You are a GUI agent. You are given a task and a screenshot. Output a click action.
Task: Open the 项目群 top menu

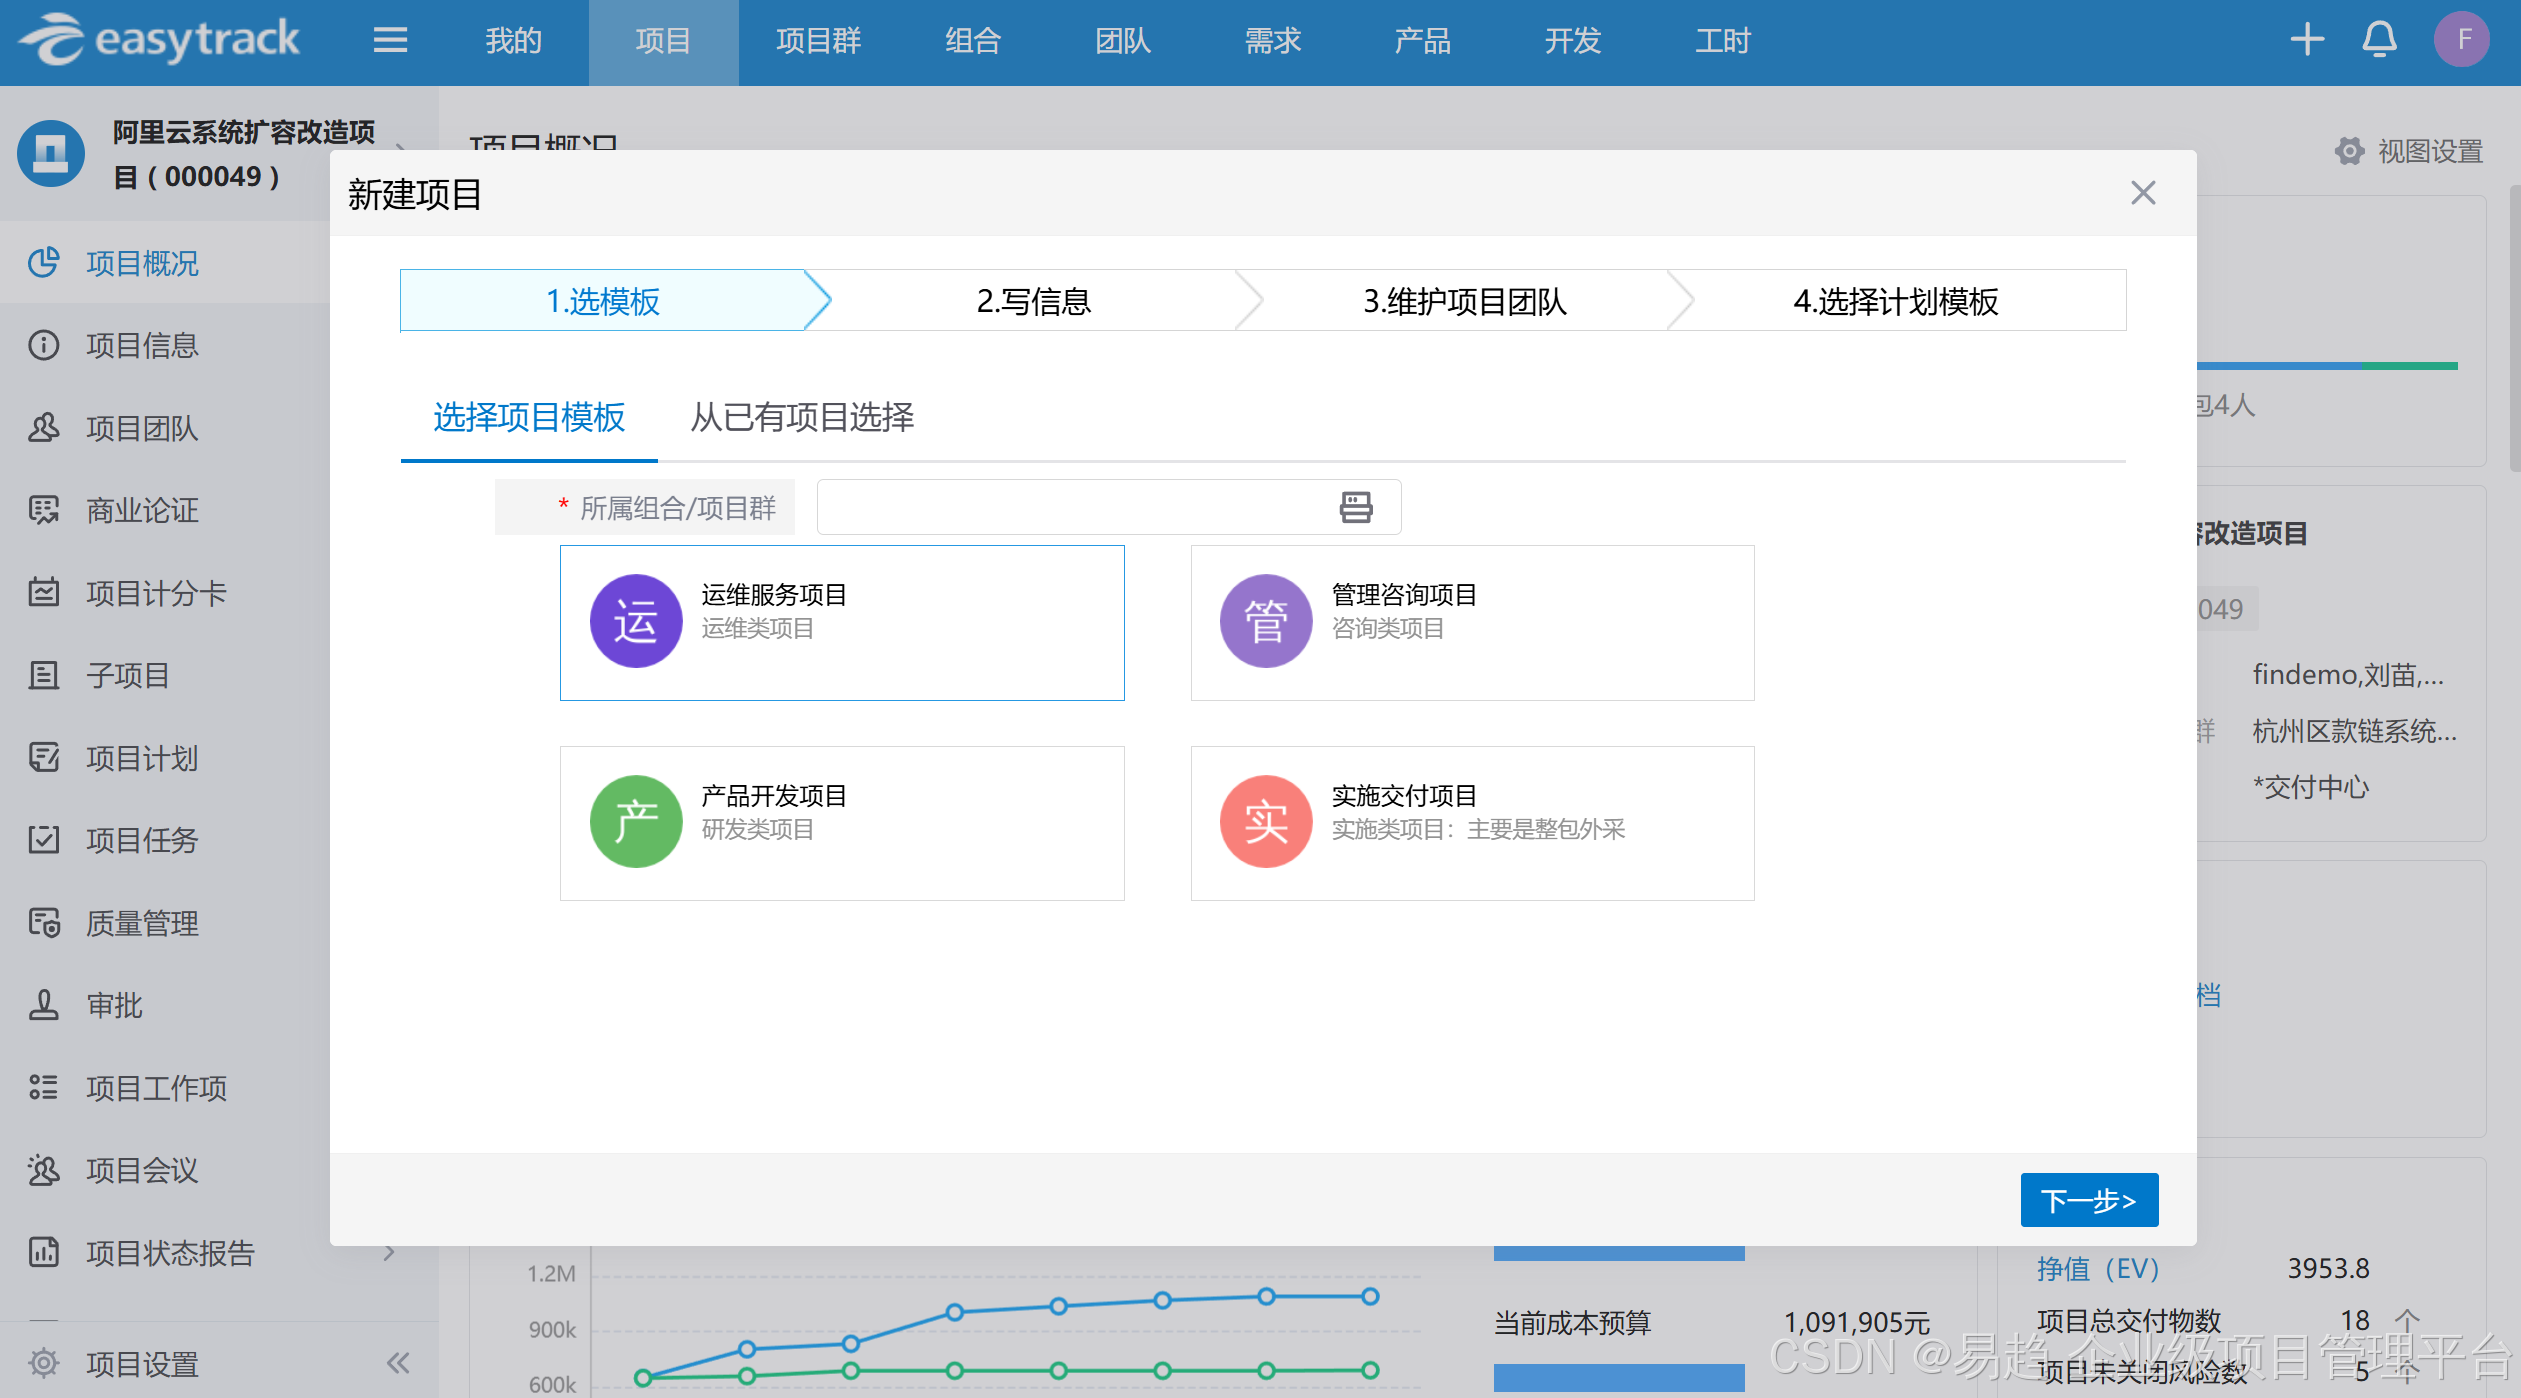(x=818, y=41)
